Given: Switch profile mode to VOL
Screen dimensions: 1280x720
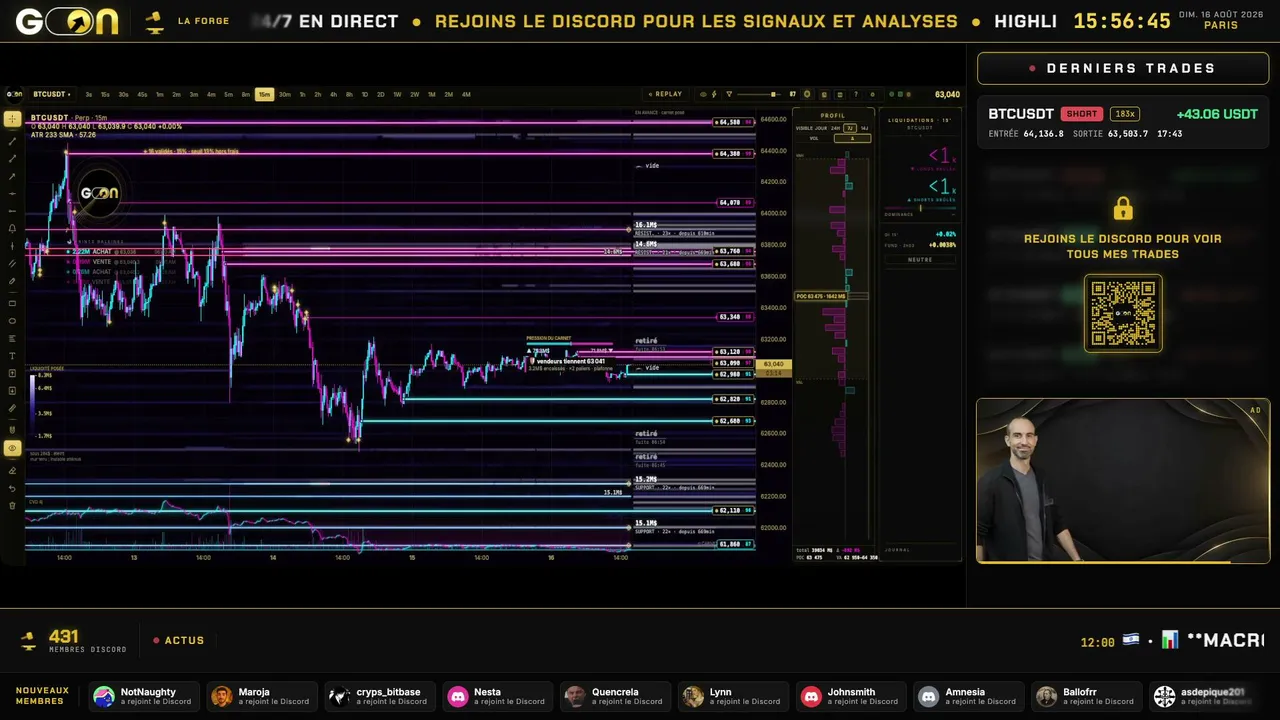Looking at the screenshot, I should (x=814, y=138).
